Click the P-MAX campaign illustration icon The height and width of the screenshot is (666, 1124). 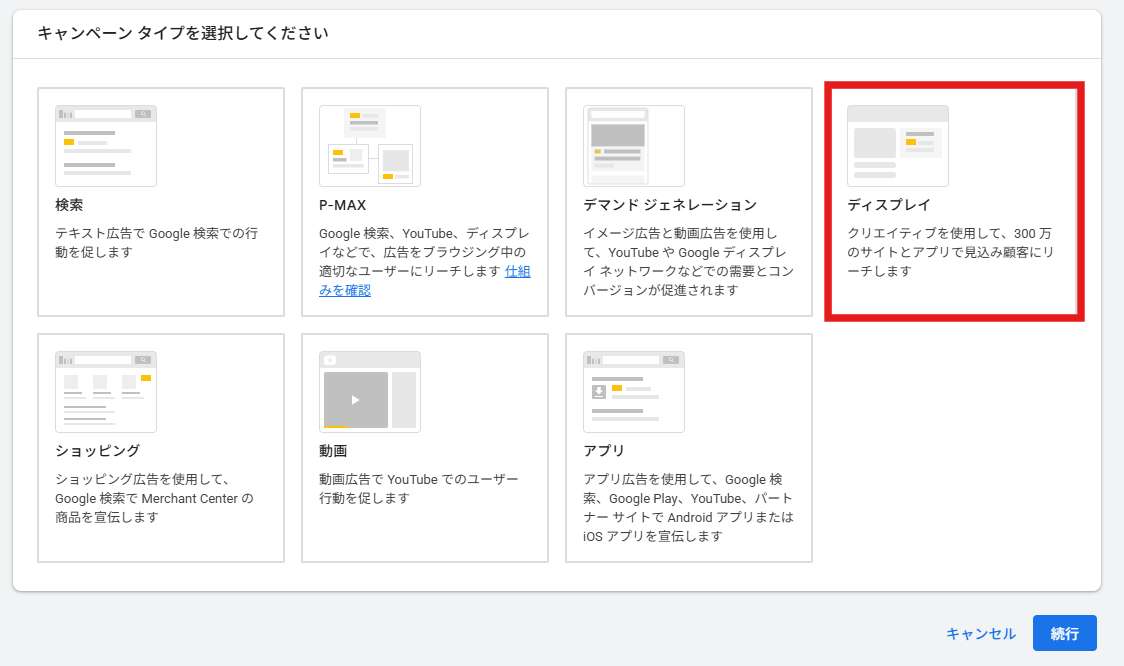click(369, 146)
